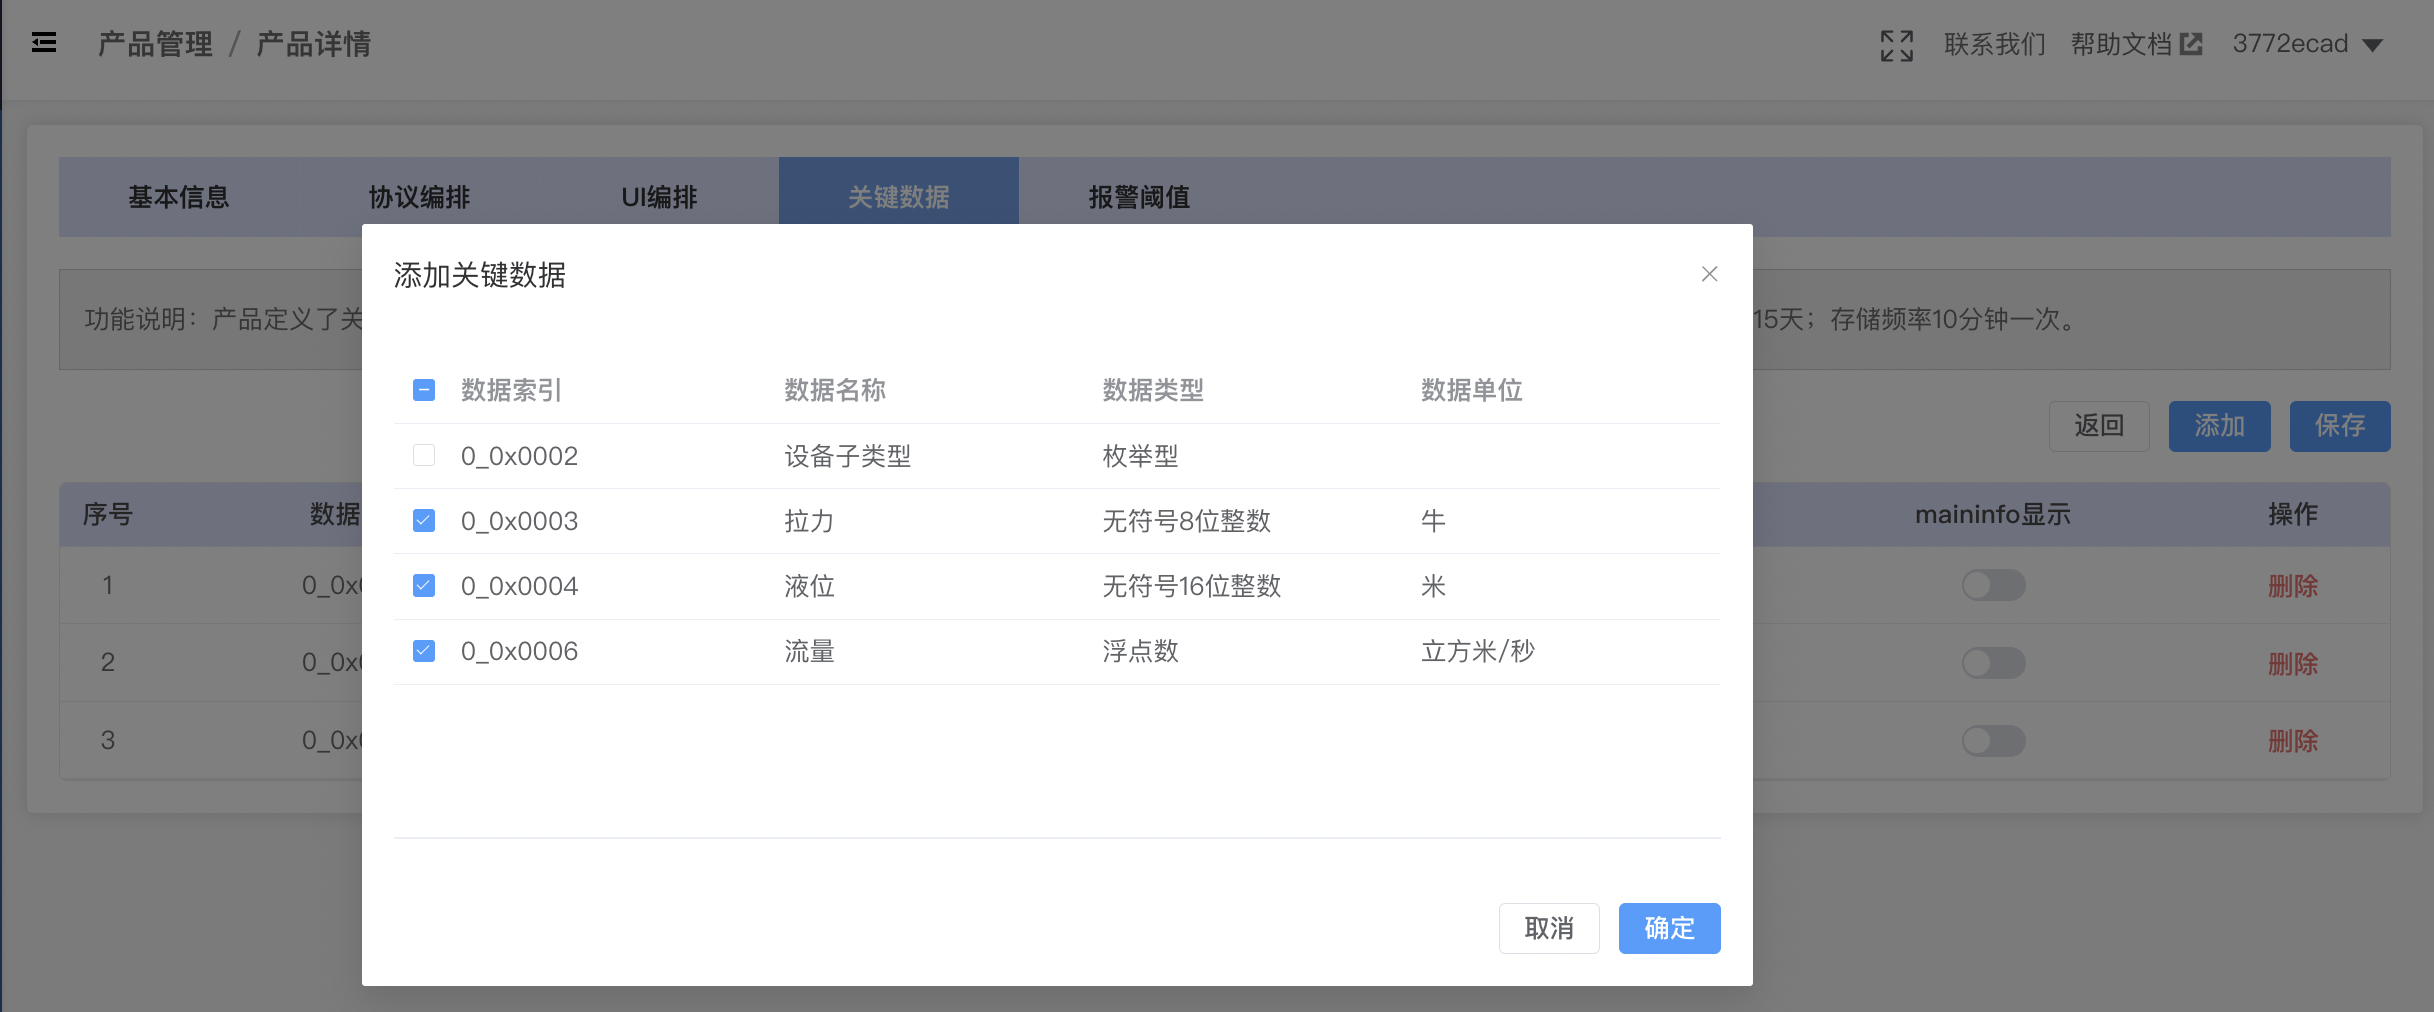This screenshot has height=1012, width=2434.
Task: Click the 产品详情 breadcrumb text
Action: 313,44
